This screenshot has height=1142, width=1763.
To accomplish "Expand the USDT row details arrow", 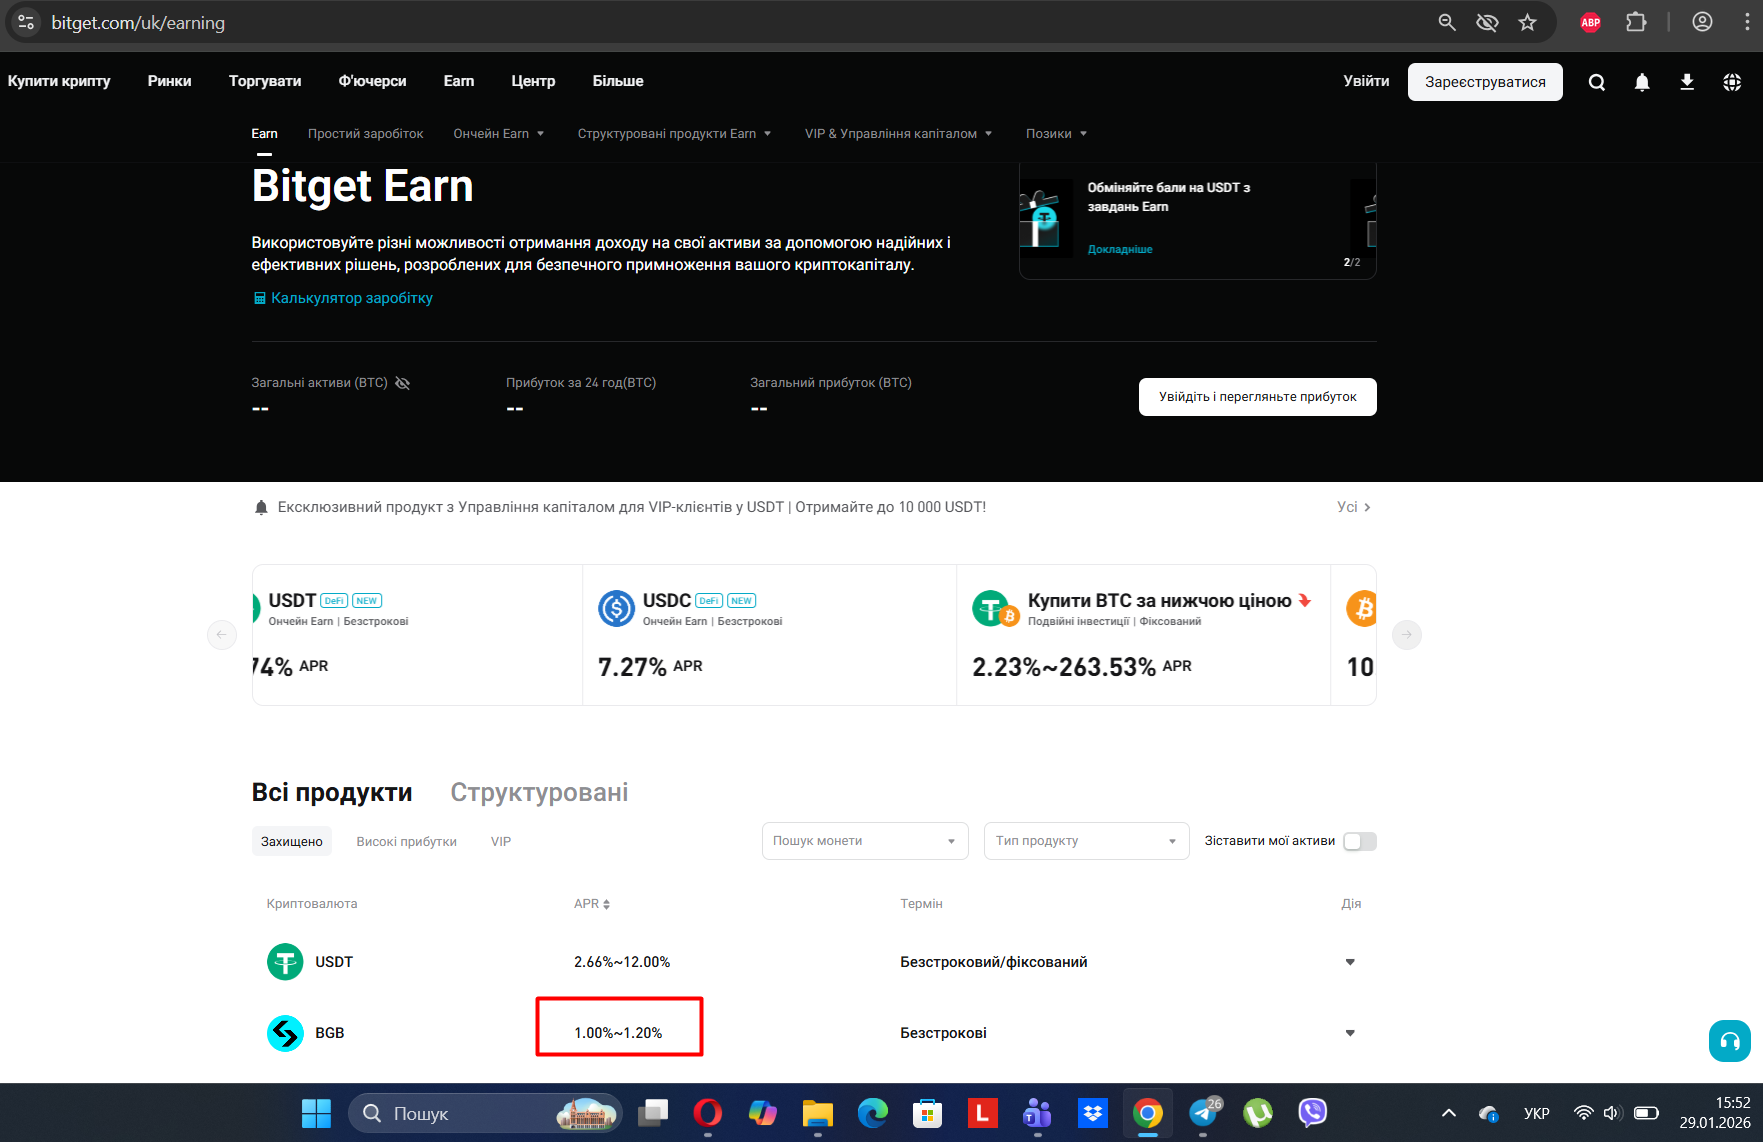I will click(1350, 962).
